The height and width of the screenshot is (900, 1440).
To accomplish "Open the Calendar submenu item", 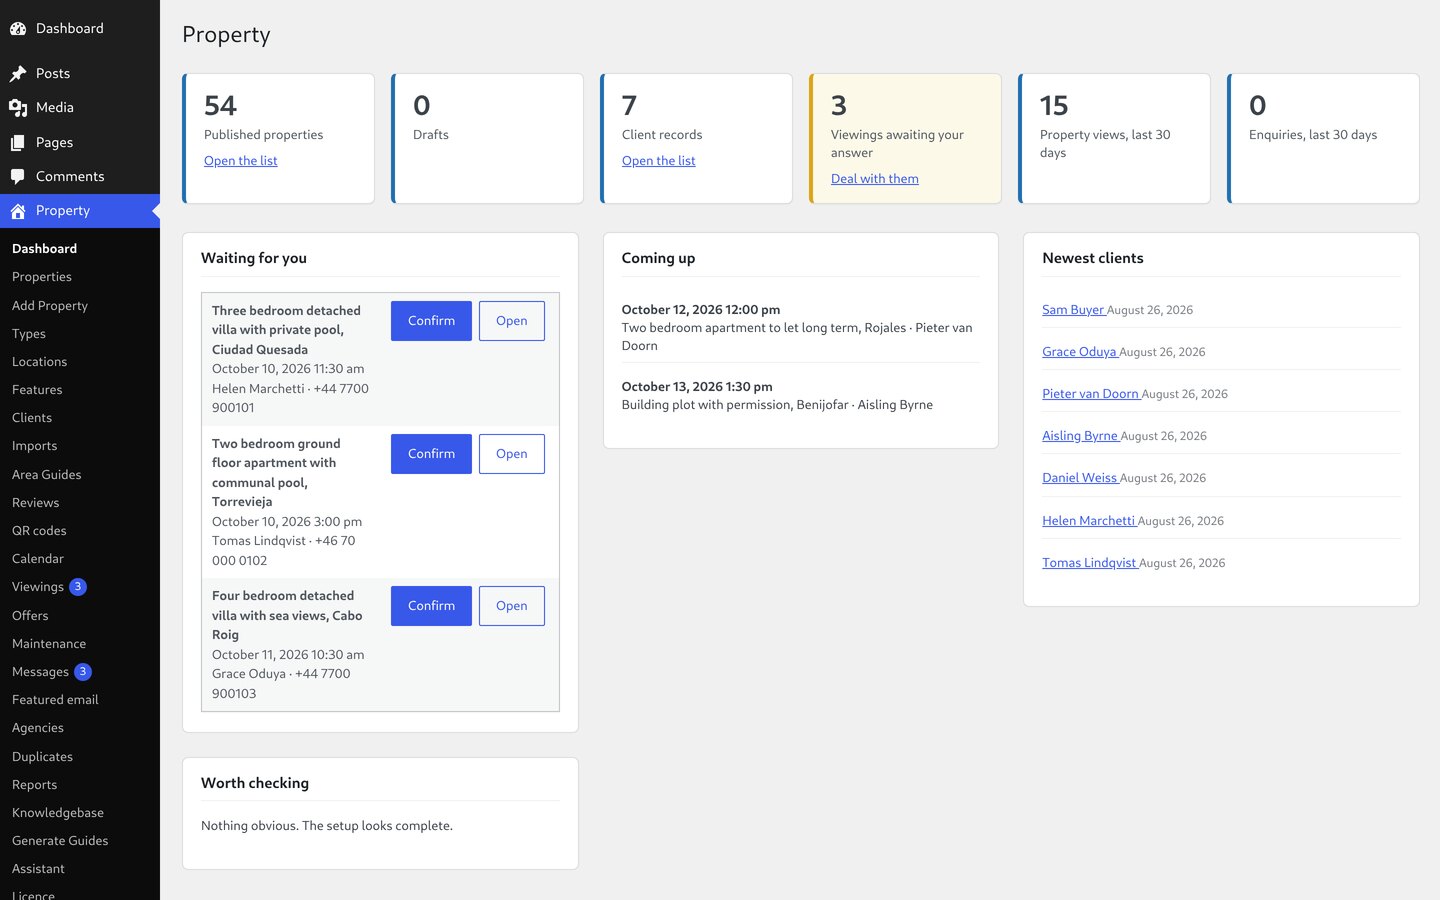I will 38,559.
